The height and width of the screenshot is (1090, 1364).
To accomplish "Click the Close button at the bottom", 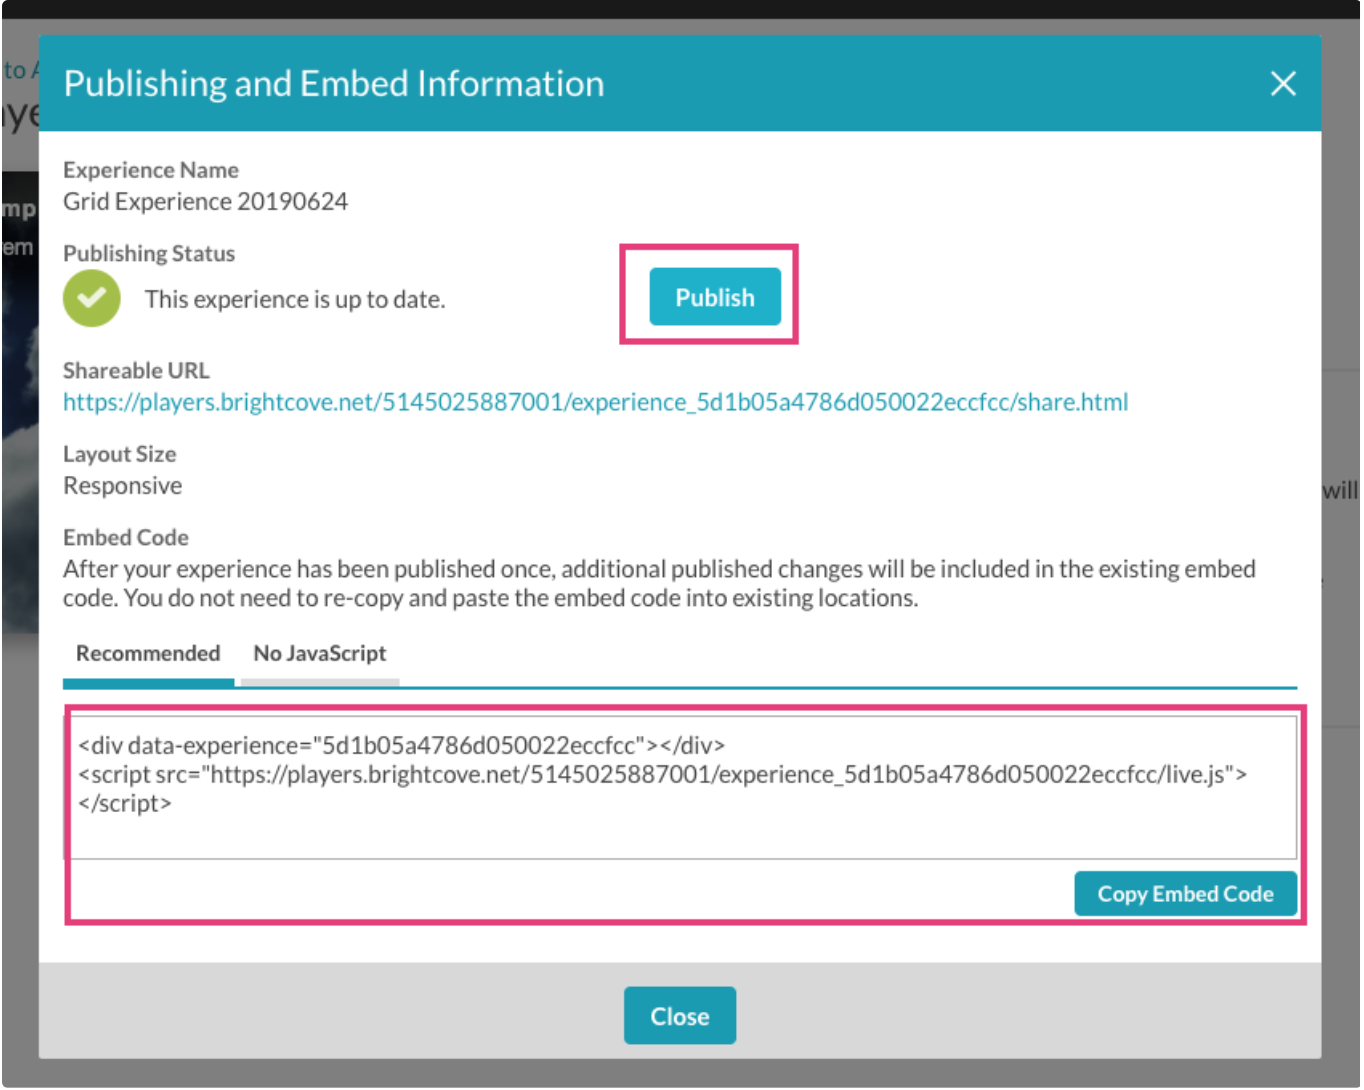I will point(680,1016).
